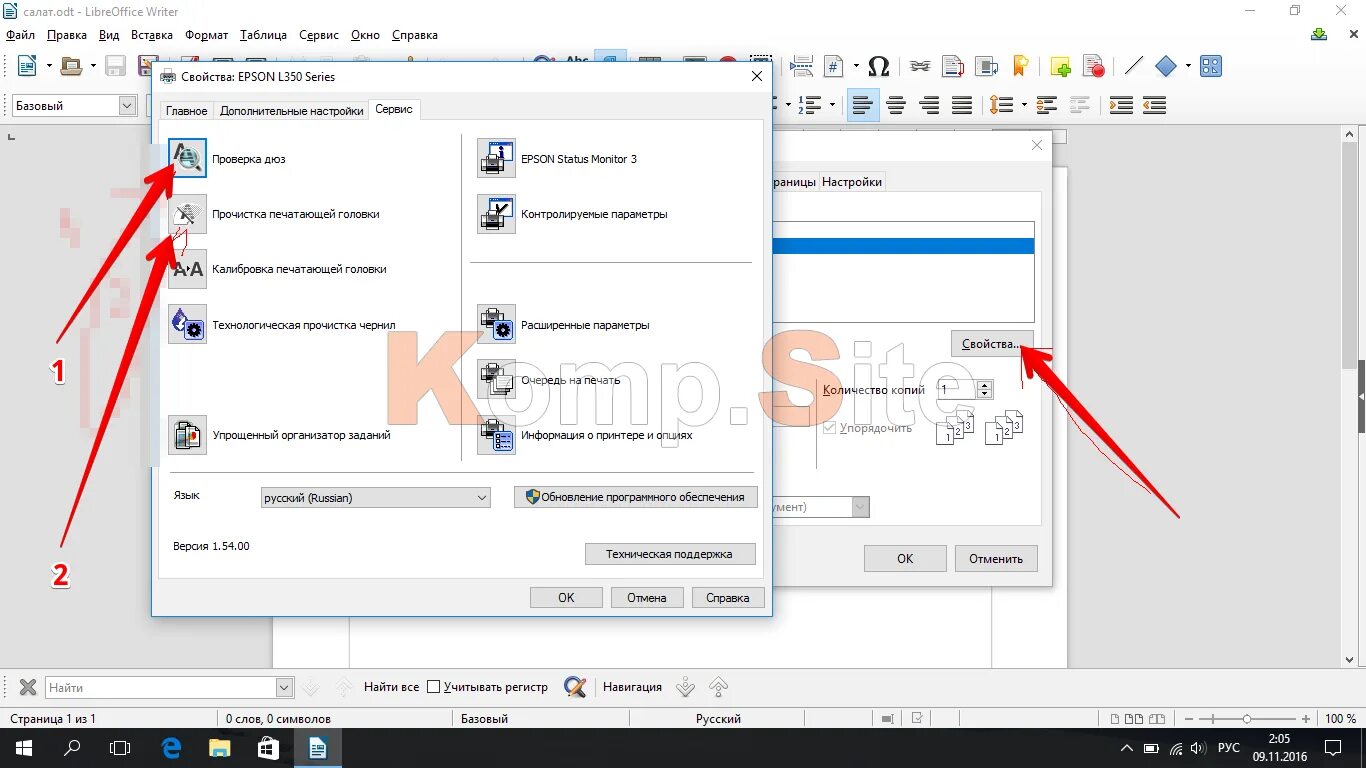Run the Проверка дюз nozzle check
The image size is (1366, 768).
click(187, 159)
